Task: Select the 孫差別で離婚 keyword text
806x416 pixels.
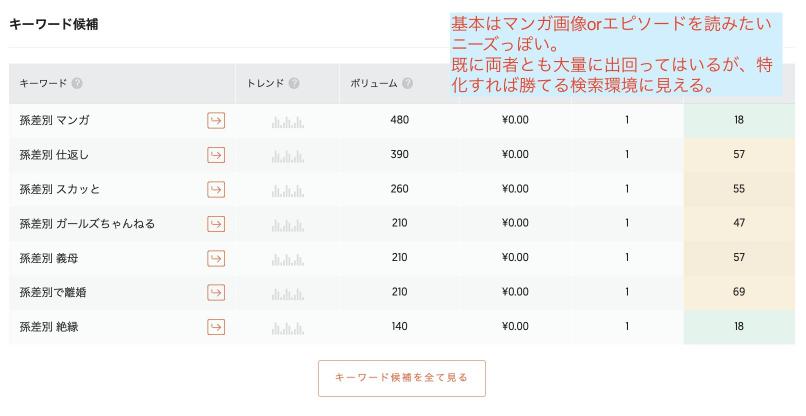Action: point(53,293)
